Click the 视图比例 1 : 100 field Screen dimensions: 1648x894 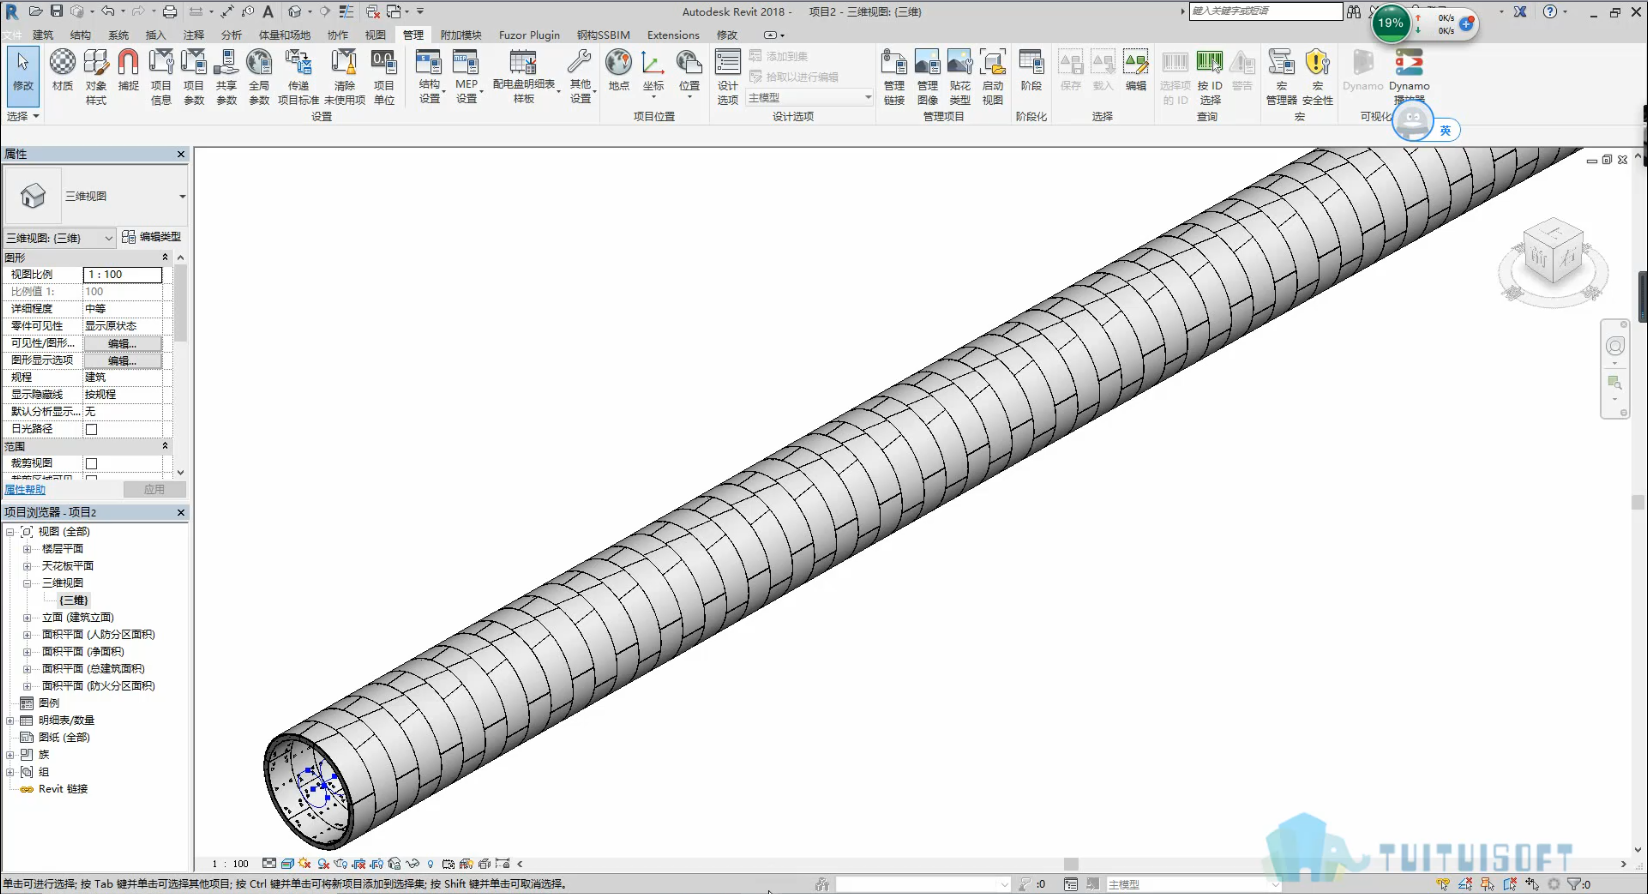click(x=122, y=274)
